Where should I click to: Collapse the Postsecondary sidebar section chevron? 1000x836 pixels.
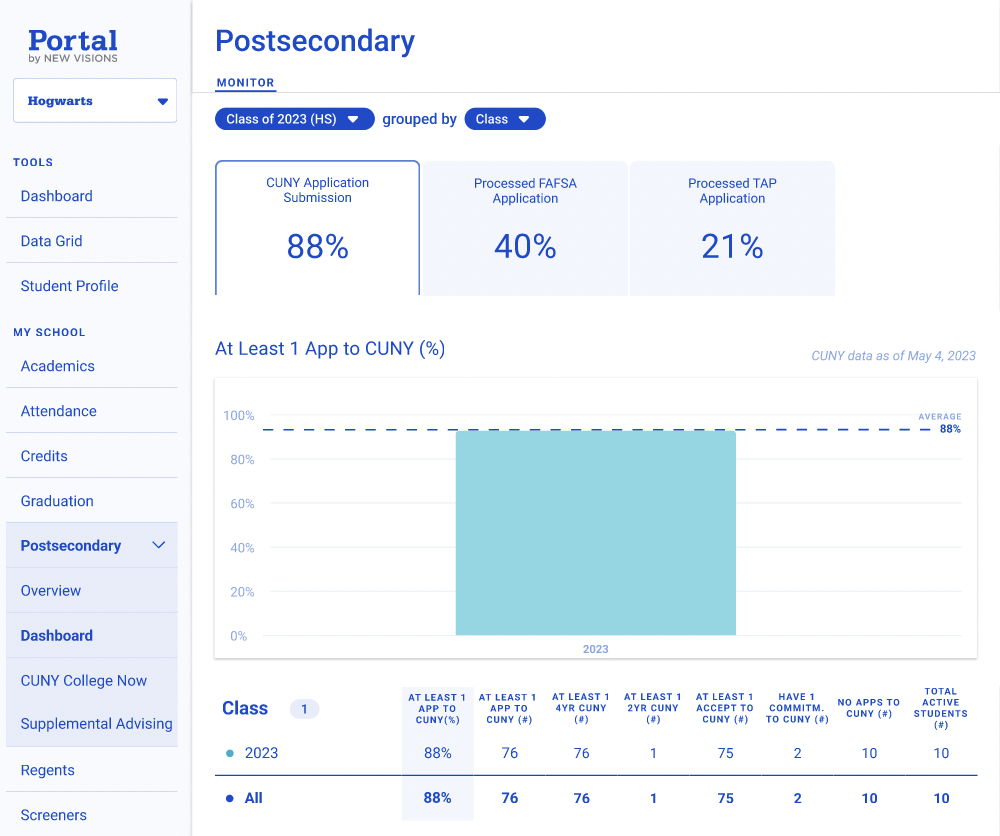[158, 545]
